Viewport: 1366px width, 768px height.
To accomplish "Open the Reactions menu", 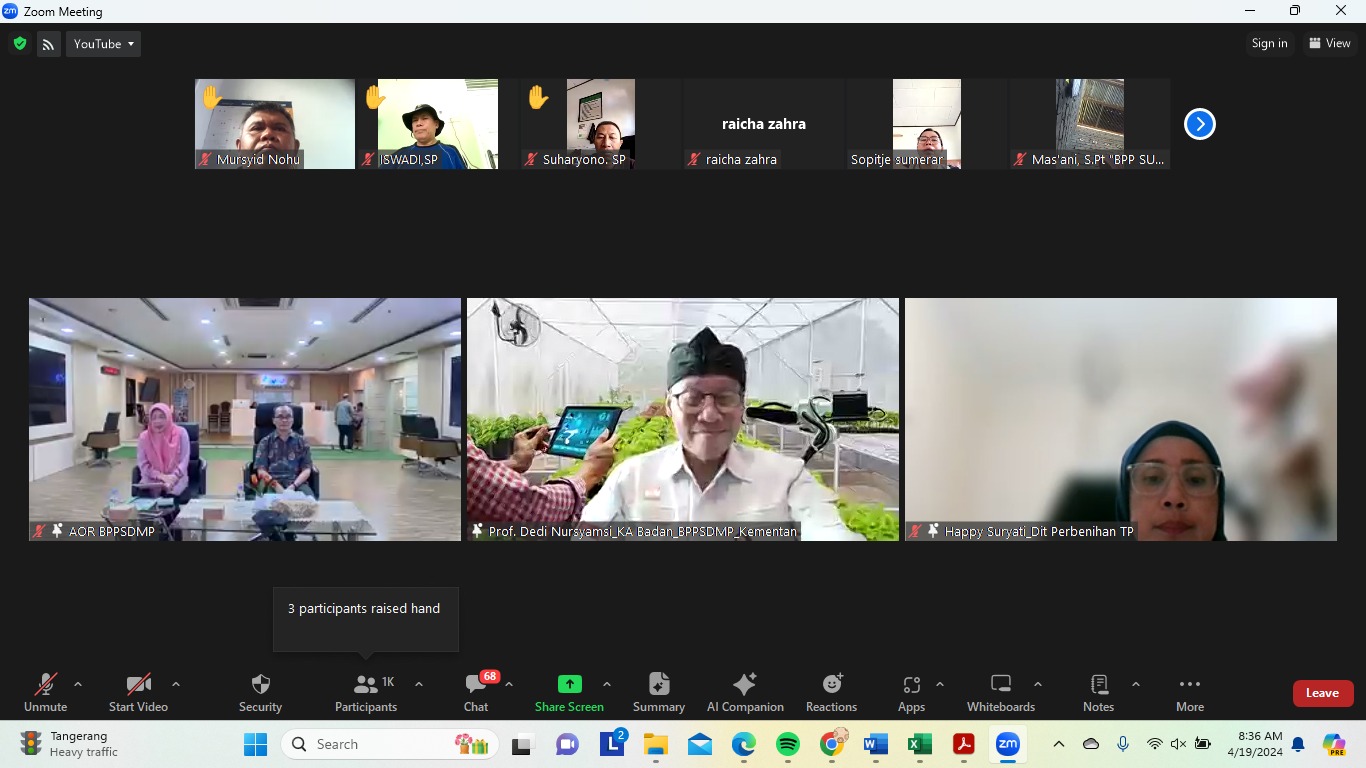I will tap(831, 685).
